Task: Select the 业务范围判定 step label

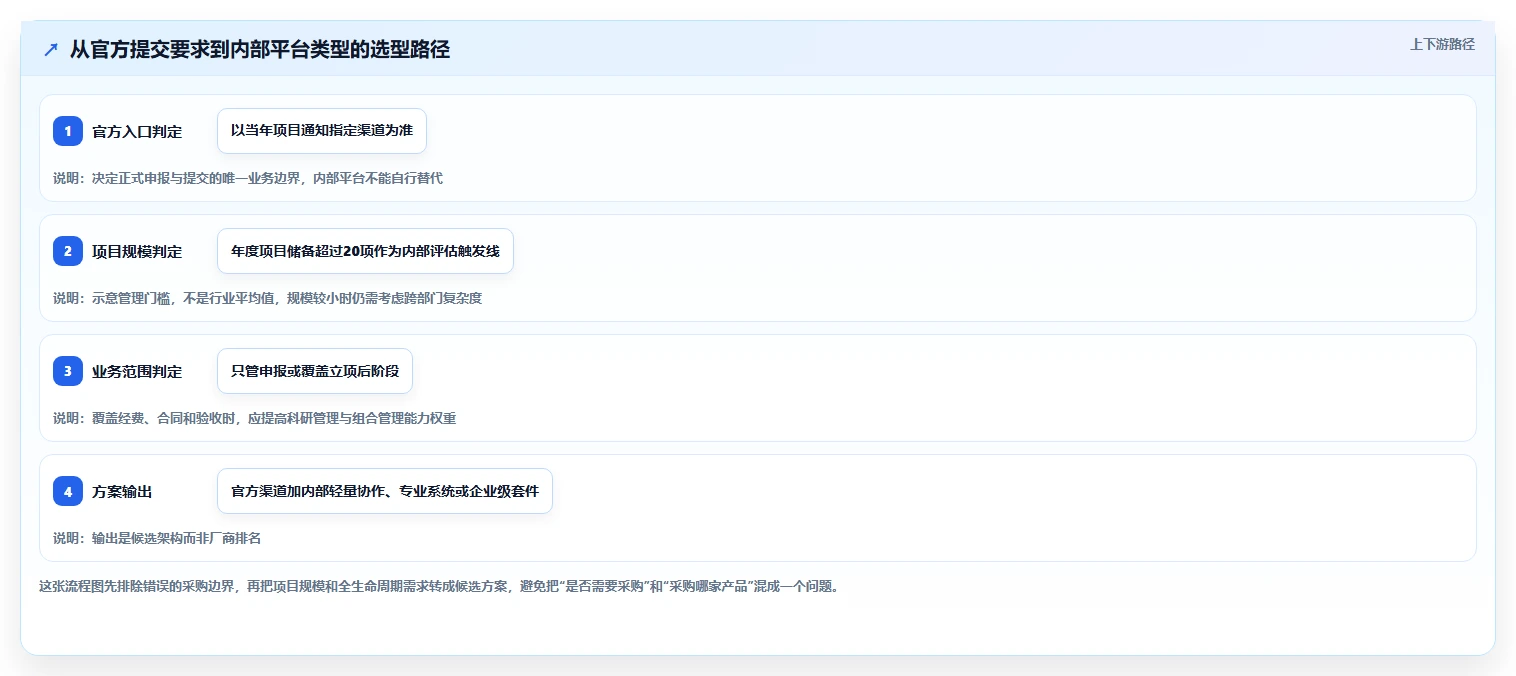Action: 137,371
